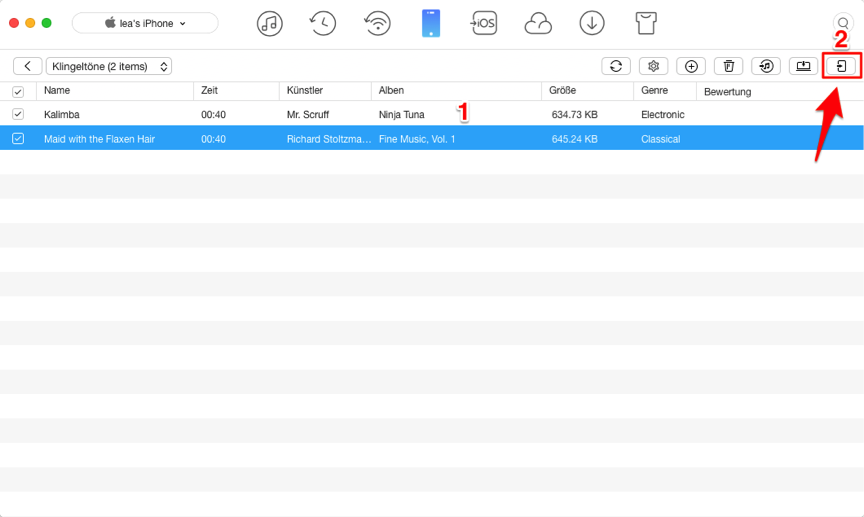Click the Richard Stoltzma… artist cell
The width and height of the screenshot is (864, 517).
coord(328,139)
